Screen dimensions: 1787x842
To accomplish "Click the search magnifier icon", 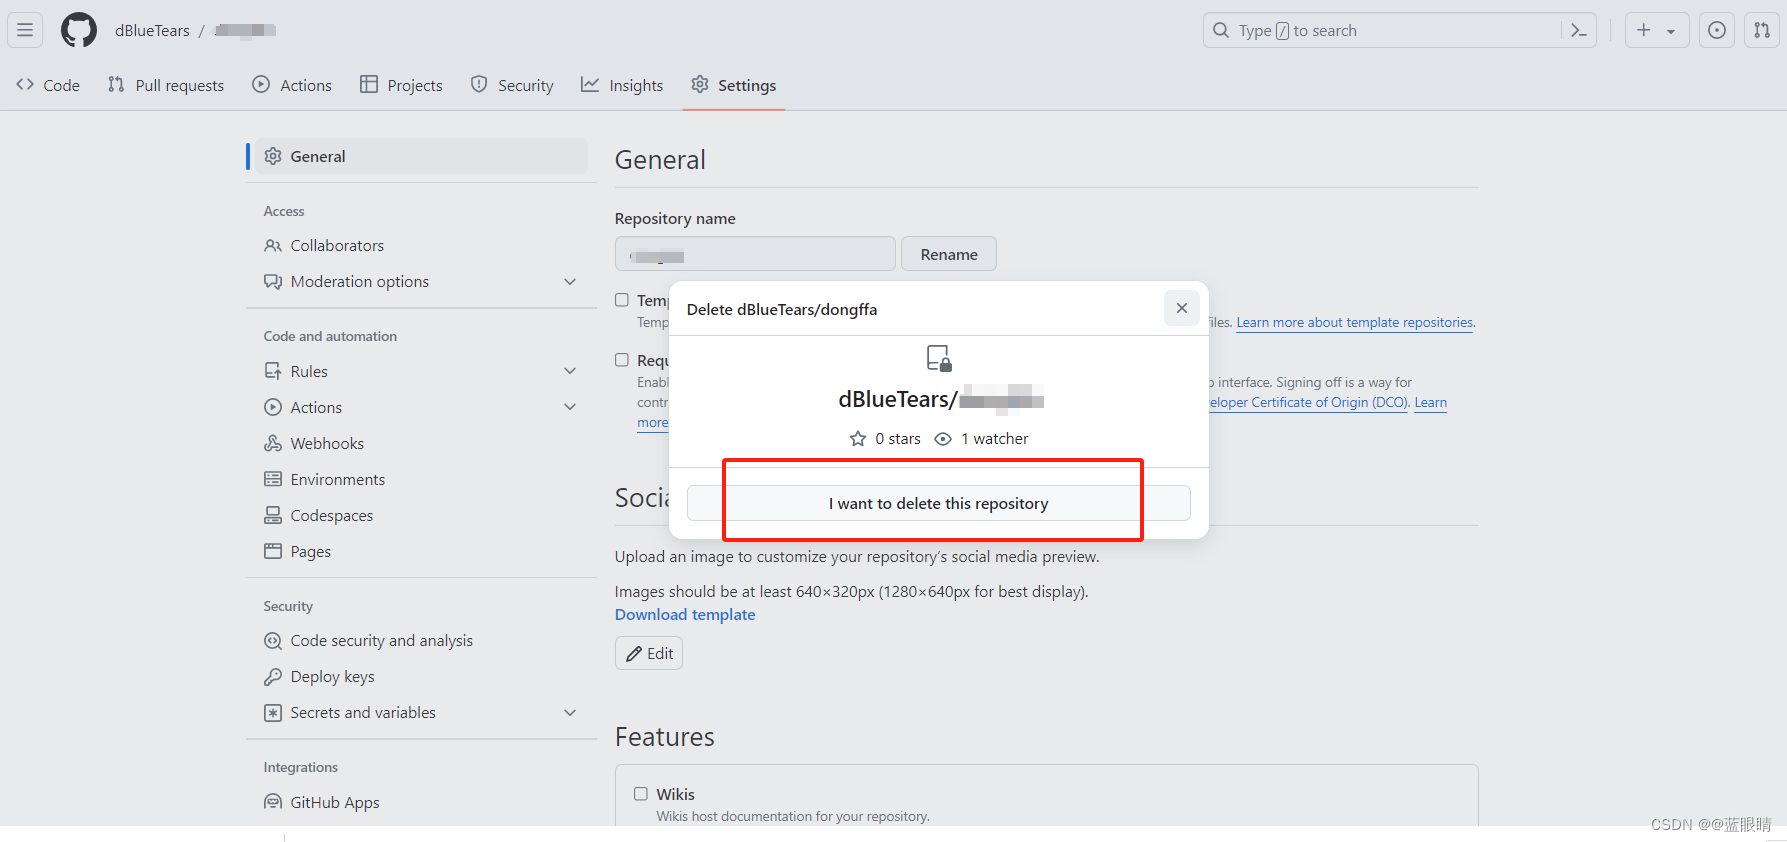I will [x=1221, y=31].
